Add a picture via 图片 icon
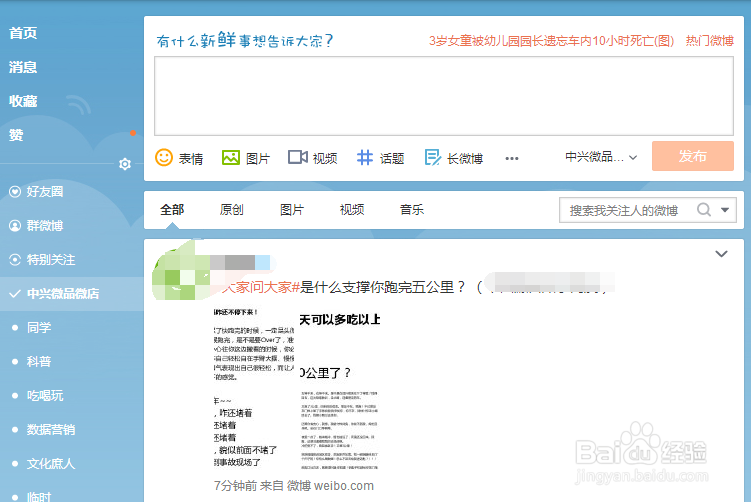The image size is (751, 502). click(230, 158)
